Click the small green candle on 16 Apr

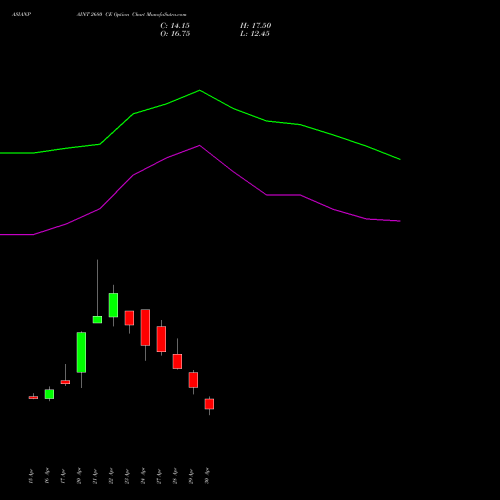(49, 394)
